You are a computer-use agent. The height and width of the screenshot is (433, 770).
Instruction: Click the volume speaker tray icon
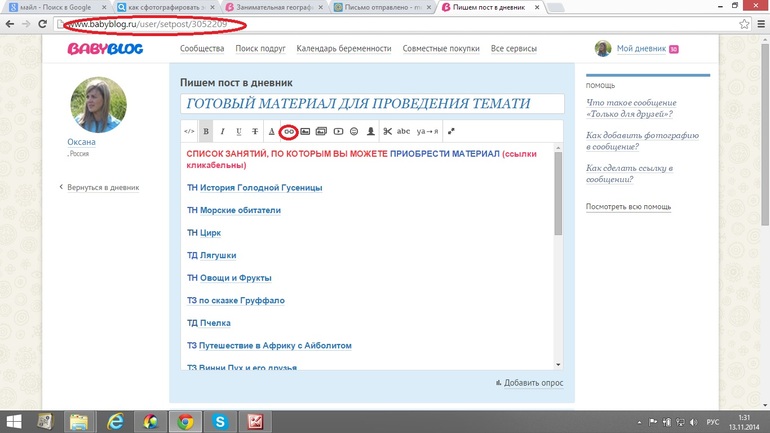(x=693, y=422)
